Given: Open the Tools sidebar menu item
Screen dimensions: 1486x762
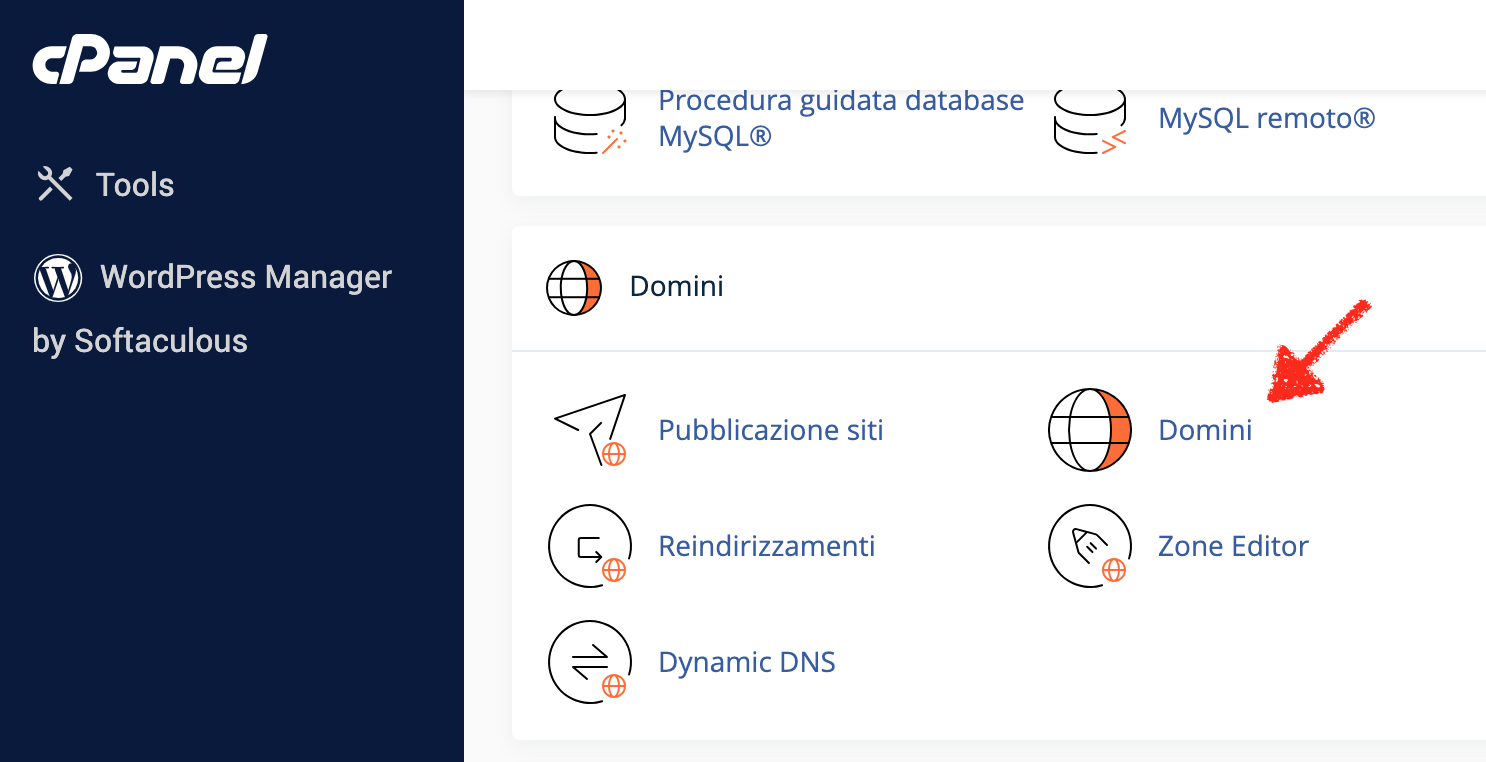Looking at the screenshot, I should click(x=106, y=184).
